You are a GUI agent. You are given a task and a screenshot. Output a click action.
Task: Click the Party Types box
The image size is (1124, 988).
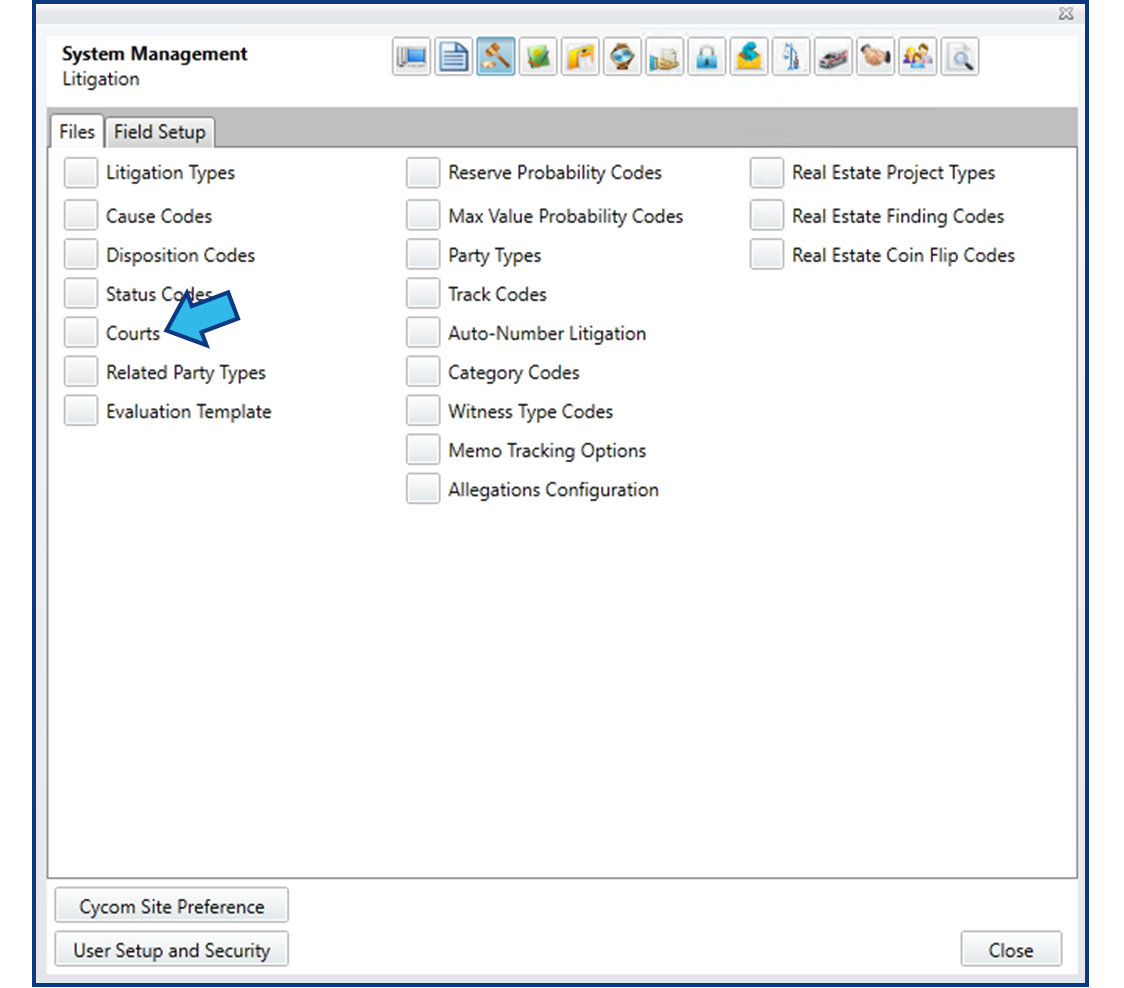pyautogui.click(x=423, y=255)
